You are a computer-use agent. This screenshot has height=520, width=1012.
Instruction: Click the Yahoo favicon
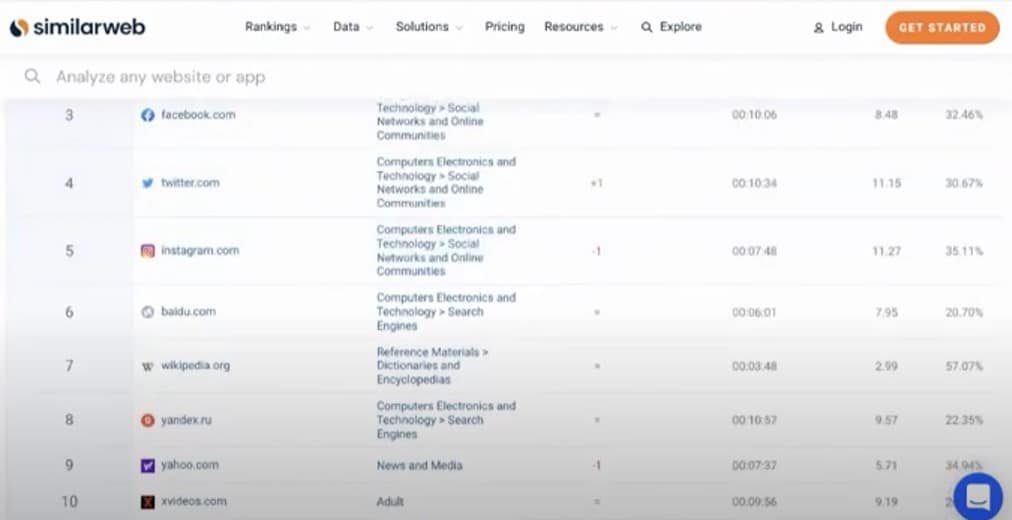click(x=148, y=465)
